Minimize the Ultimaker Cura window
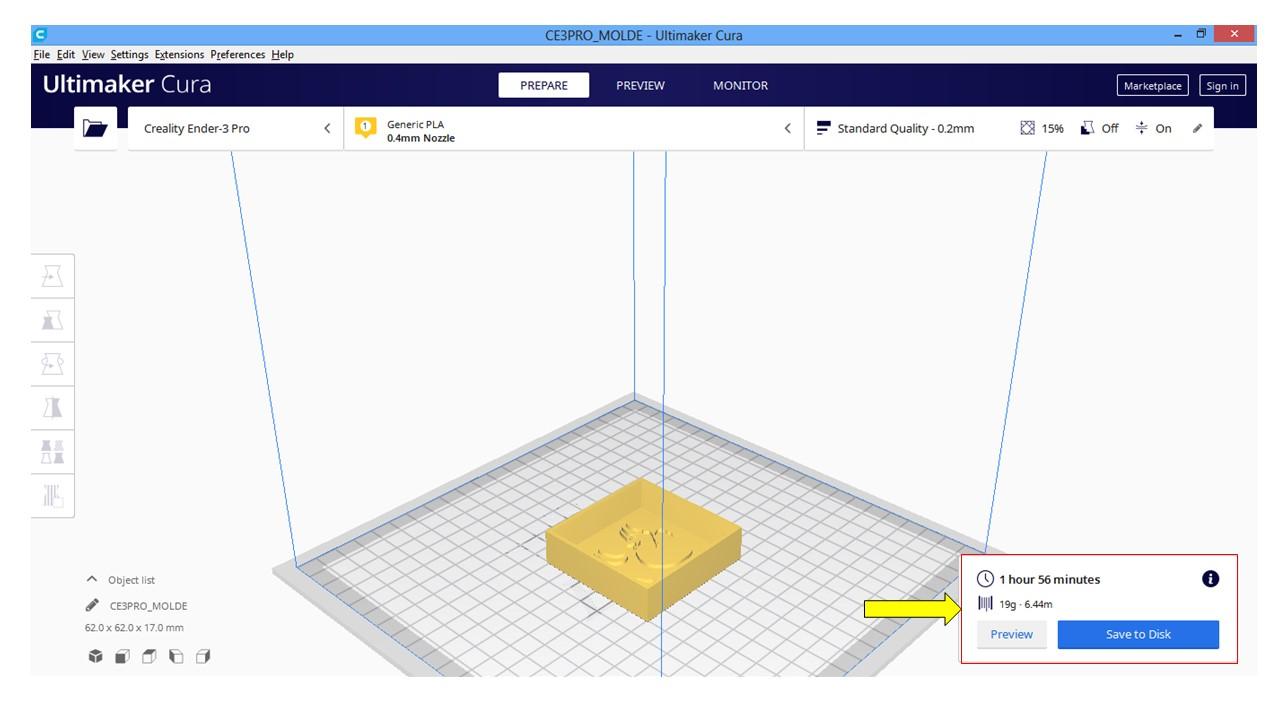 click(1177, 35)
